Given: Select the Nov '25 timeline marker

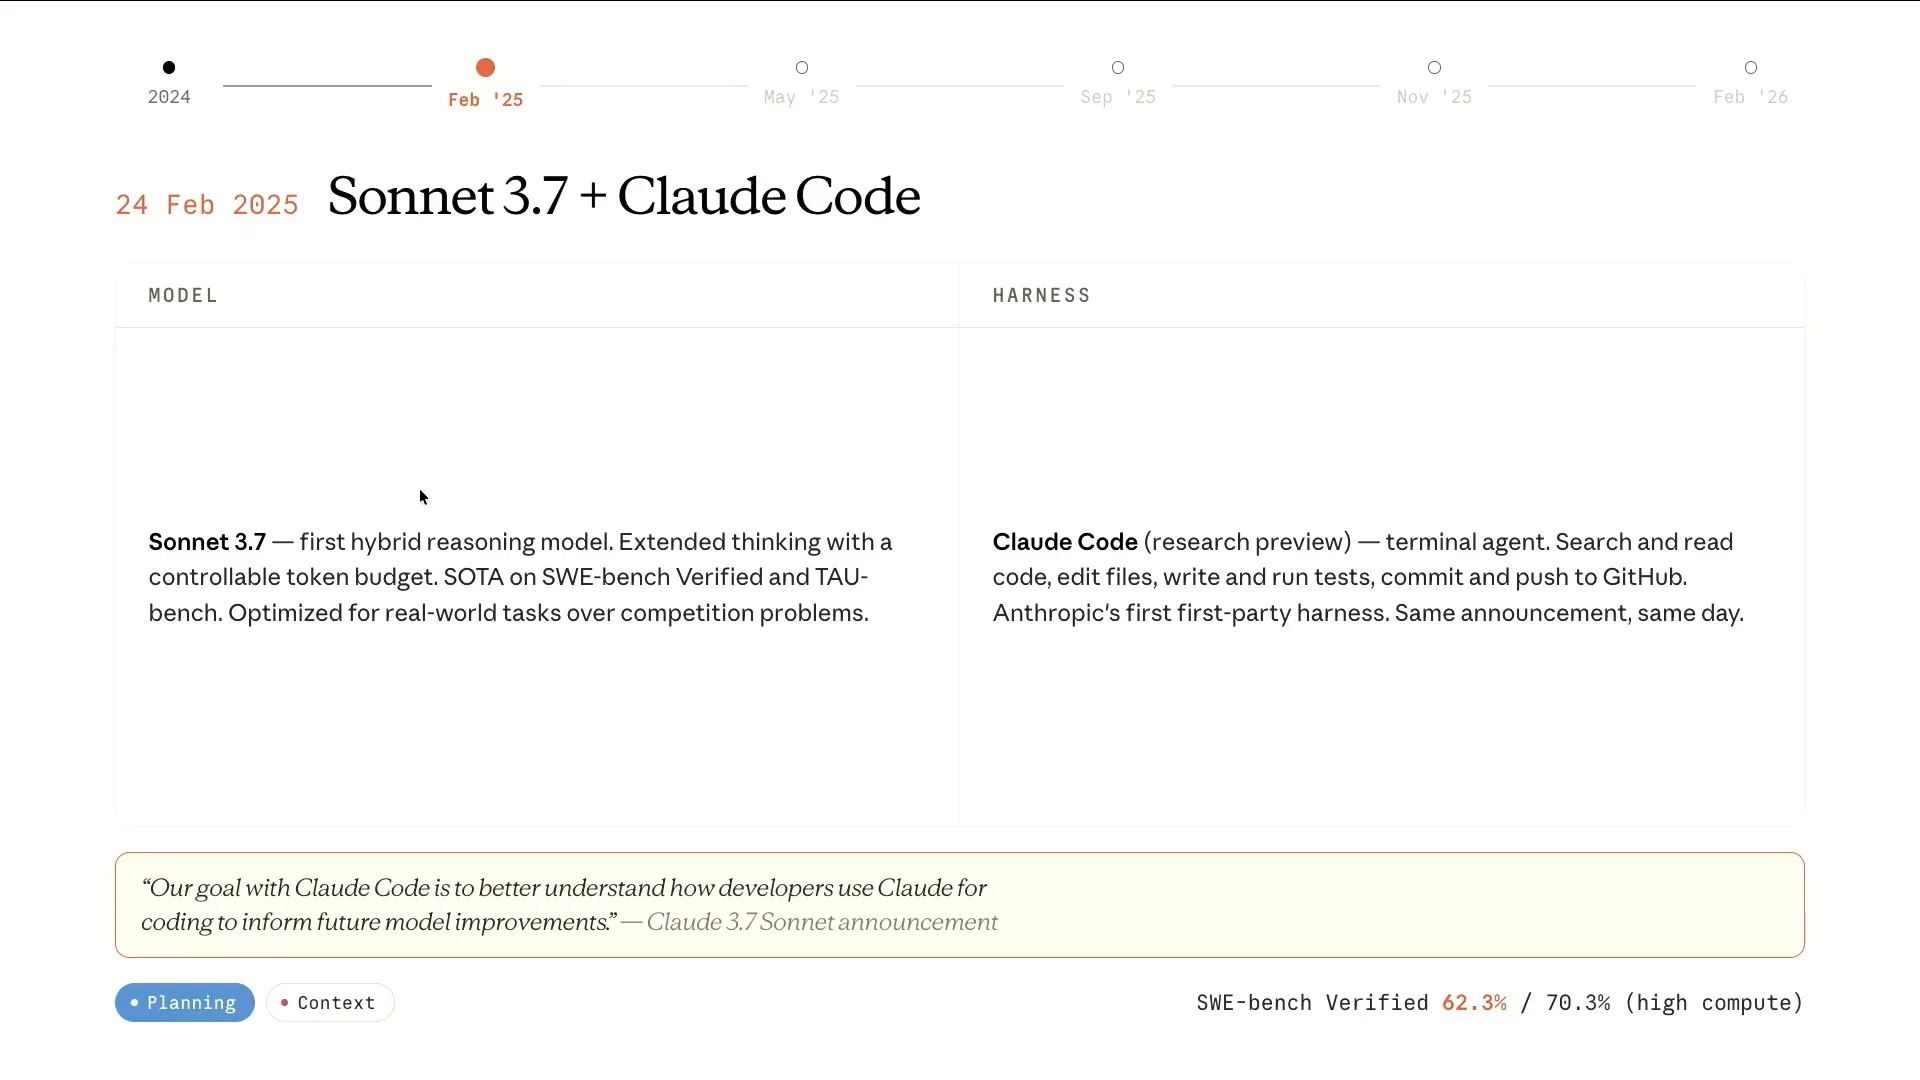Looking at the screenshot, I should (x=1434, y=68).
